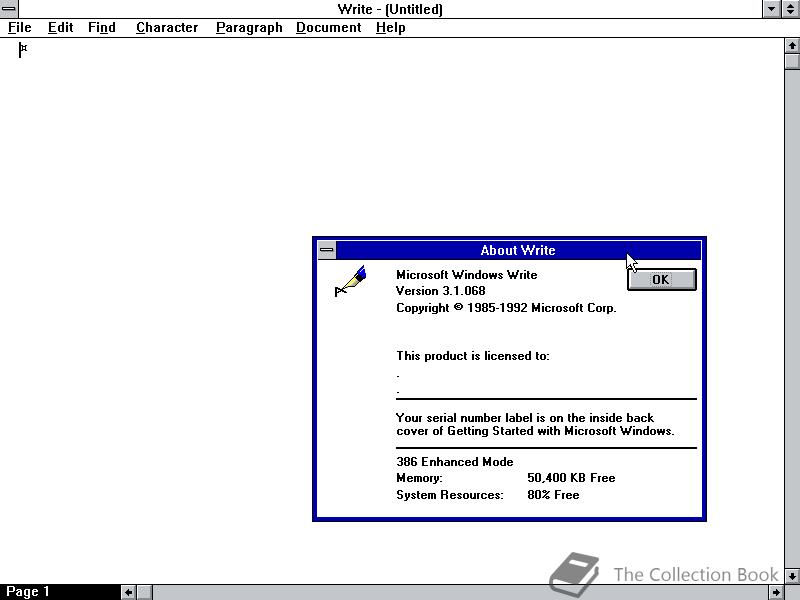Click the Microsoft Windows Write text

pyautogui.click(x=466, y=274)
